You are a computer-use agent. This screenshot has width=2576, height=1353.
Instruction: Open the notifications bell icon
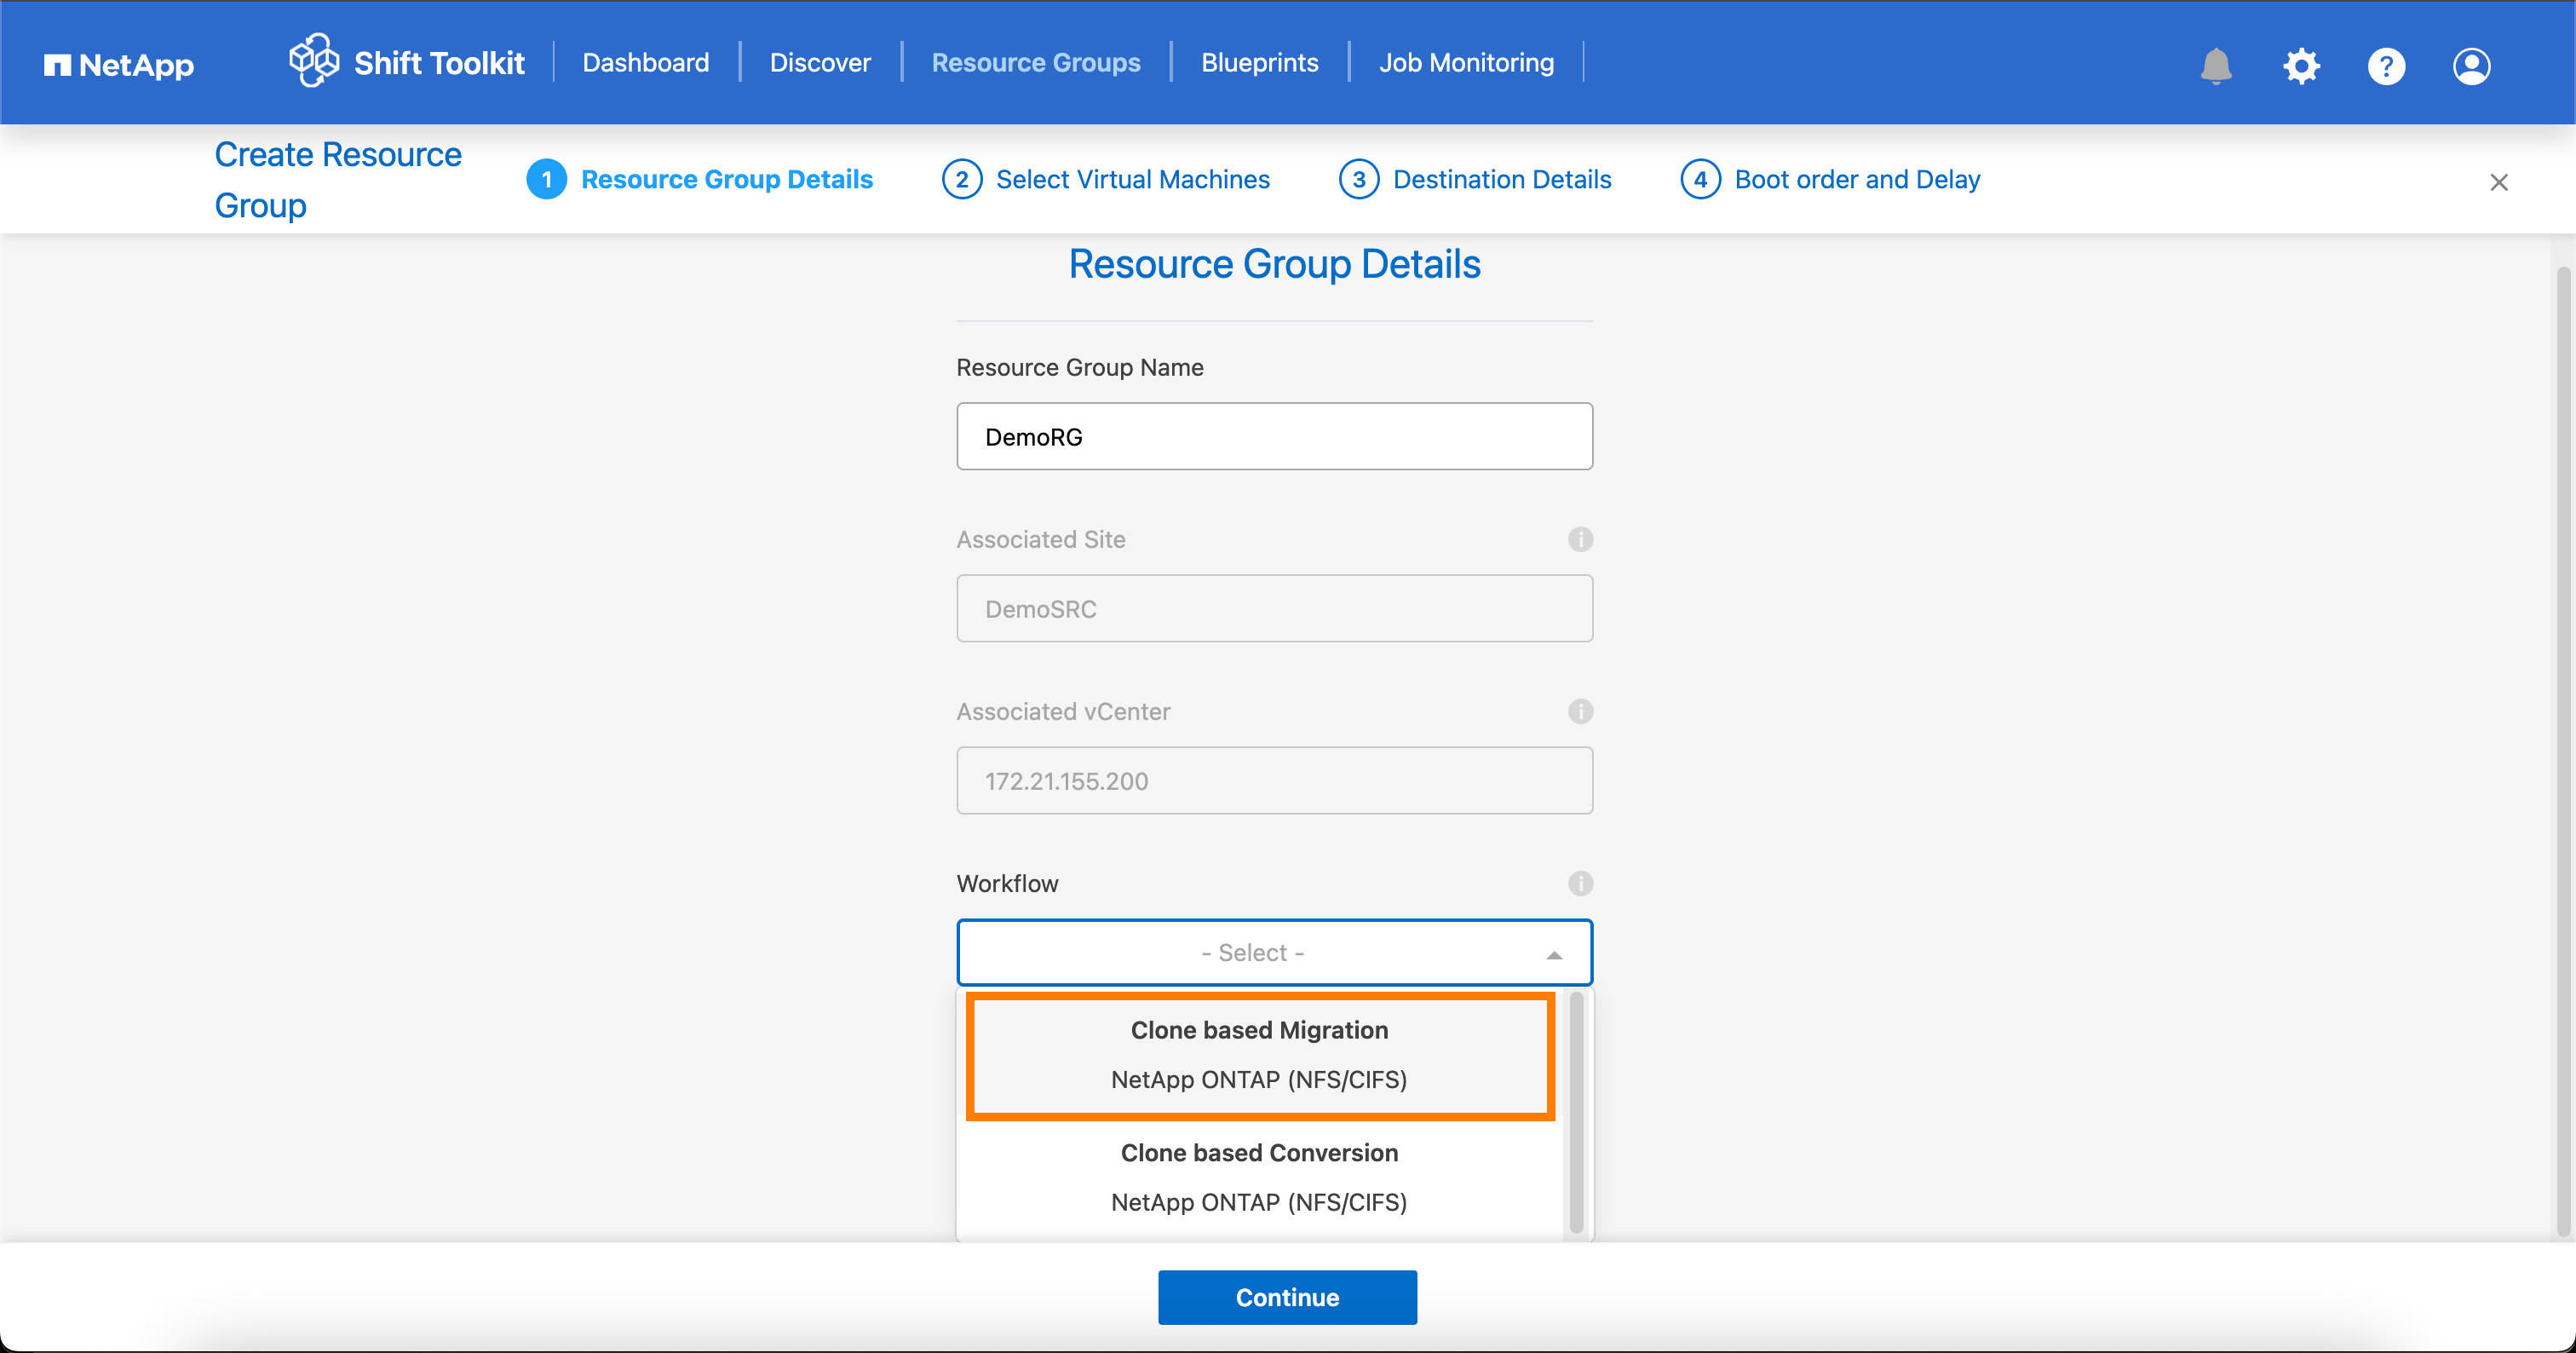[x=2216, y=66]
